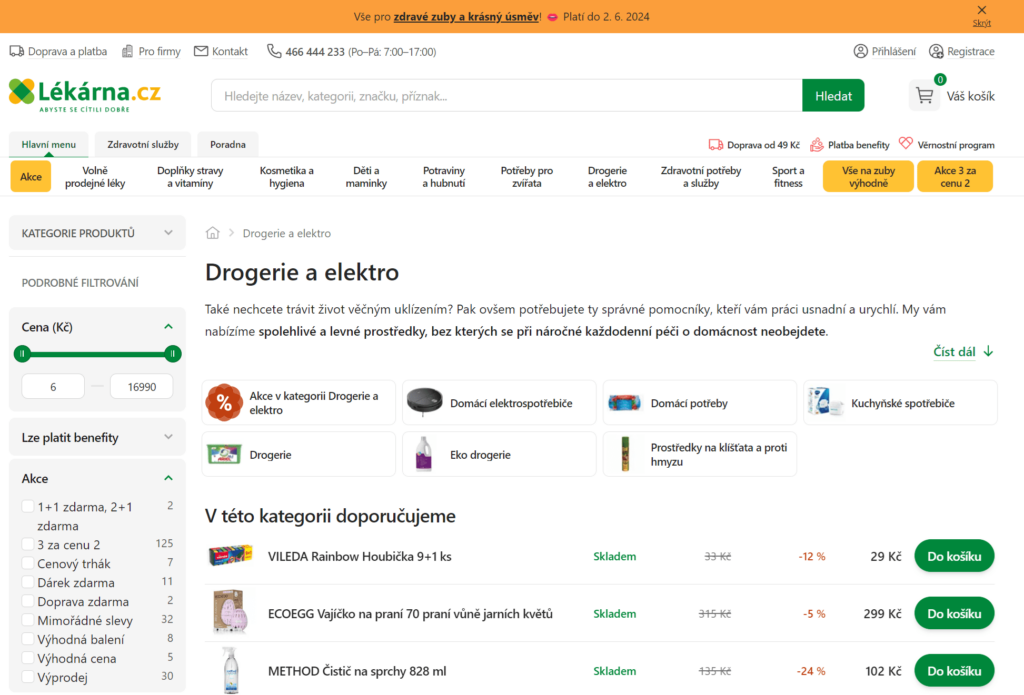Open the shopping cart icon
1024x695 pixels.
pyautogui.click(x=925, y=96)
